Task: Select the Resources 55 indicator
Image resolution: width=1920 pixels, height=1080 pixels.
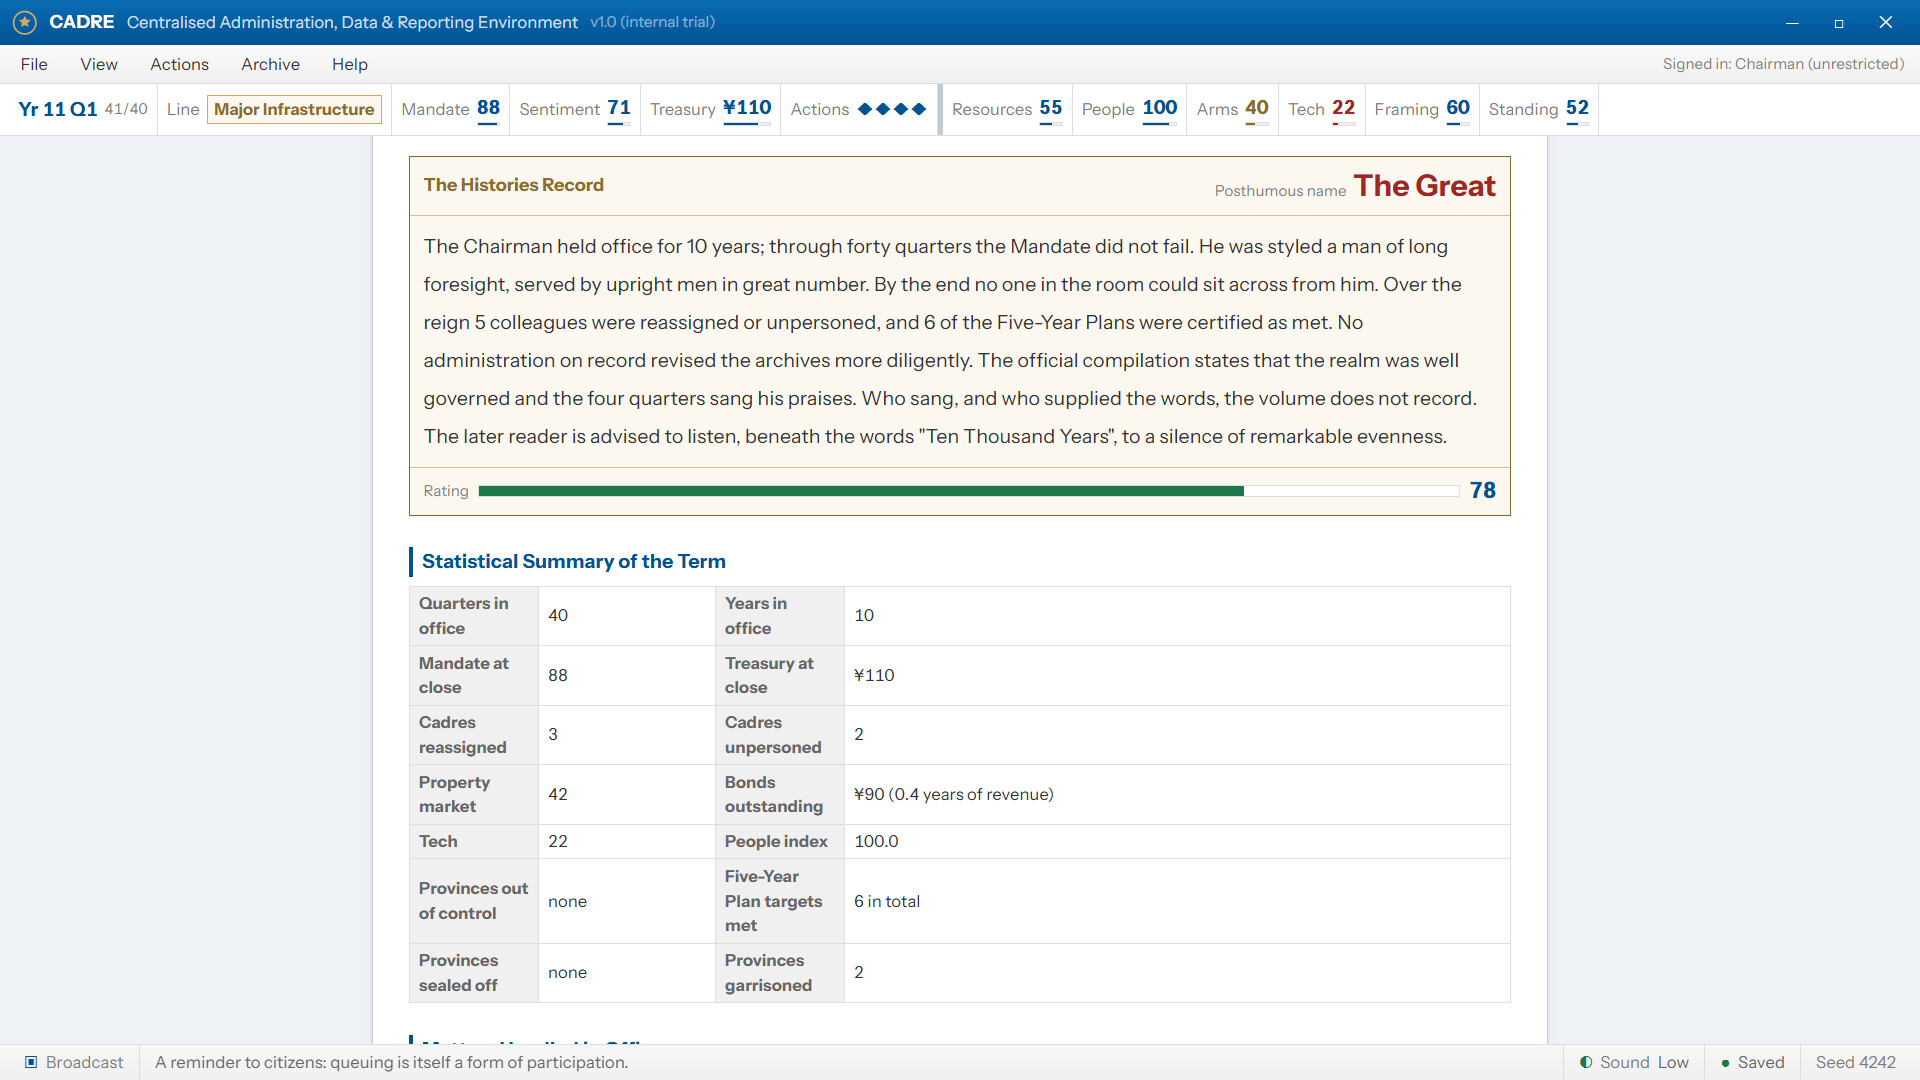Action: (1007, 109)
